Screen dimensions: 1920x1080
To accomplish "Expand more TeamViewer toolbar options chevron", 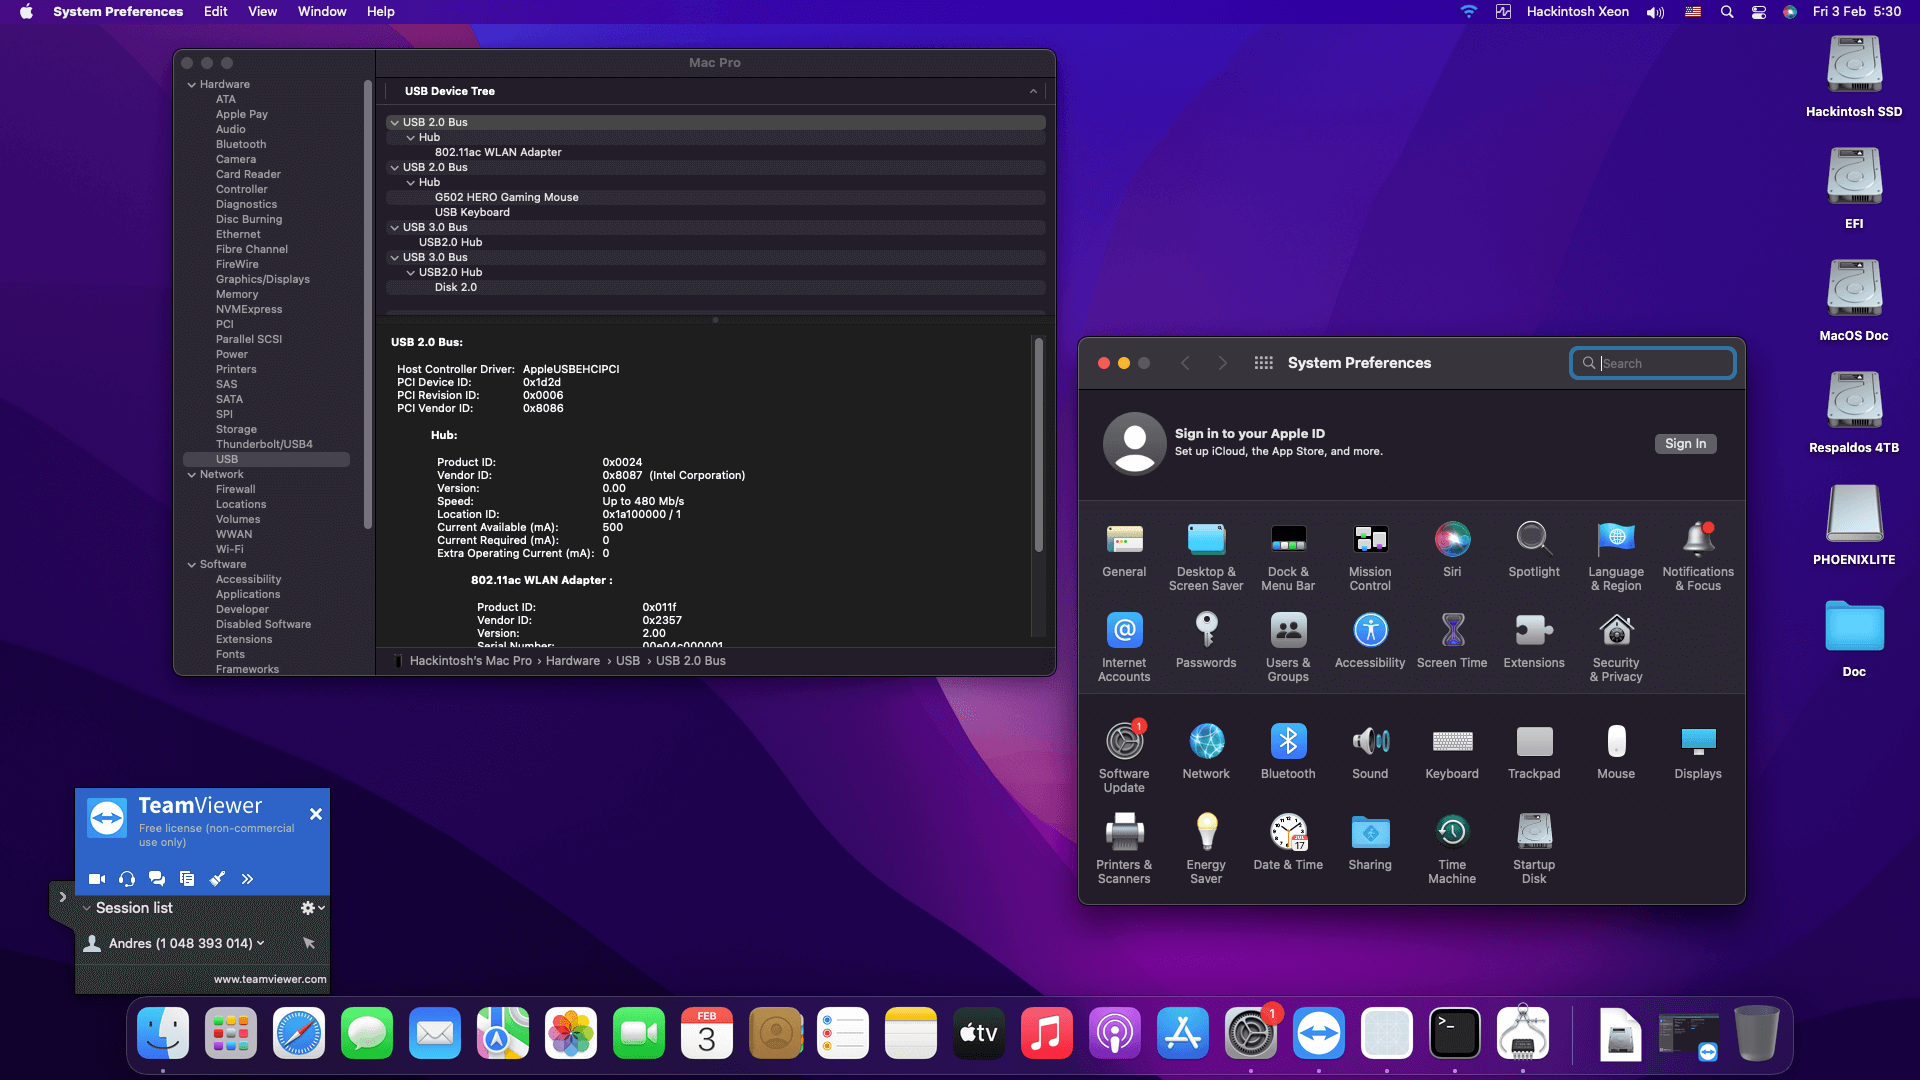I will pyautogui.click(x=247, y=879).
